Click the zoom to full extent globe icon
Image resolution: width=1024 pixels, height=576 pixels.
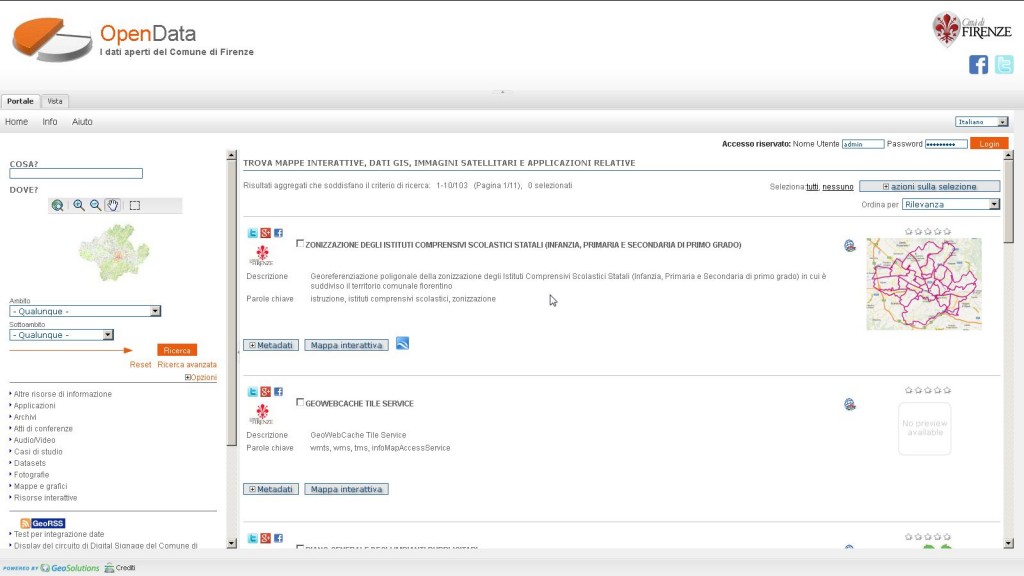pyautogui.click(x=58, y=205)
